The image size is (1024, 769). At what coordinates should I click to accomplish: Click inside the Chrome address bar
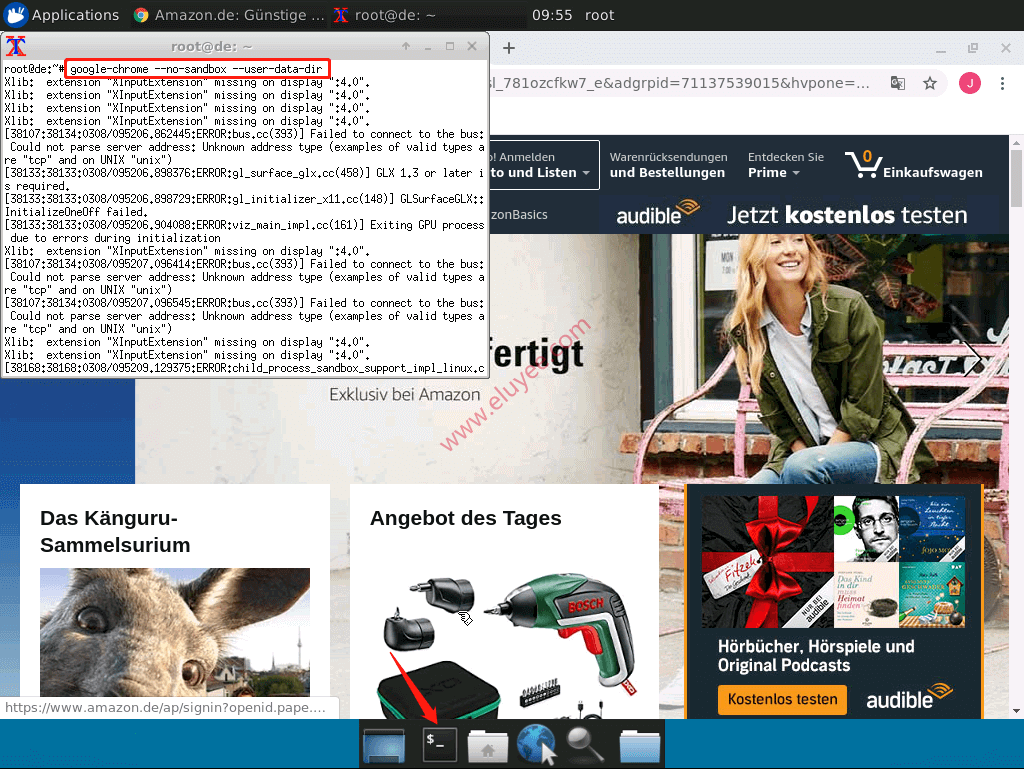[700, 84]
